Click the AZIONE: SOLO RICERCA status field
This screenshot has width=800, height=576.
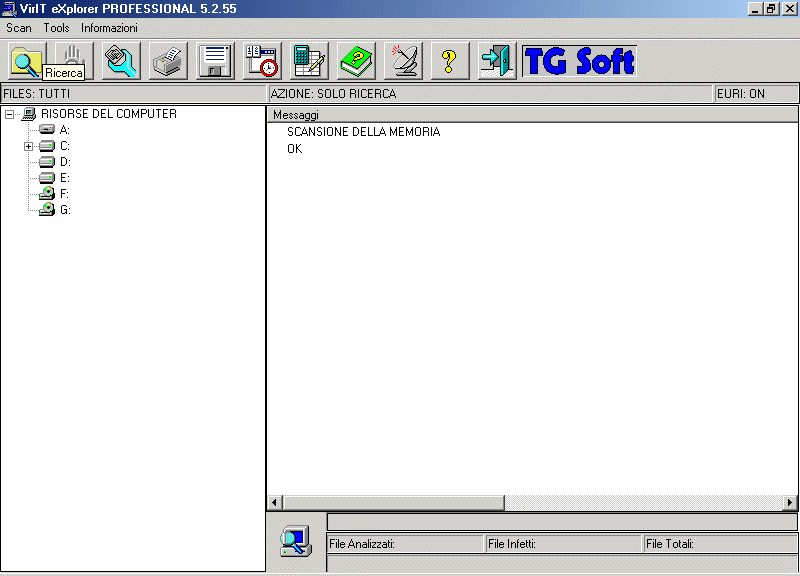tap(490, 94)
